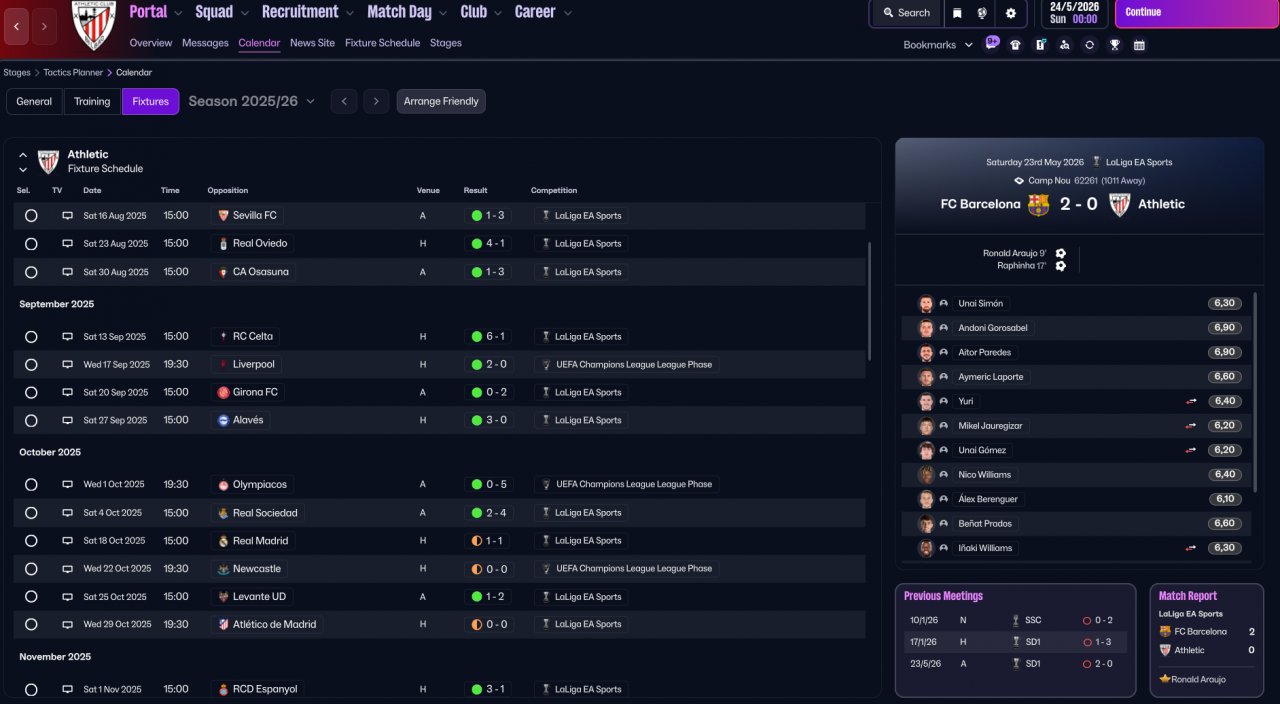The height and width of the screenshot is (704, 1280).
Task: Switch to the General calendar view tab
Action: pos(34,101)
